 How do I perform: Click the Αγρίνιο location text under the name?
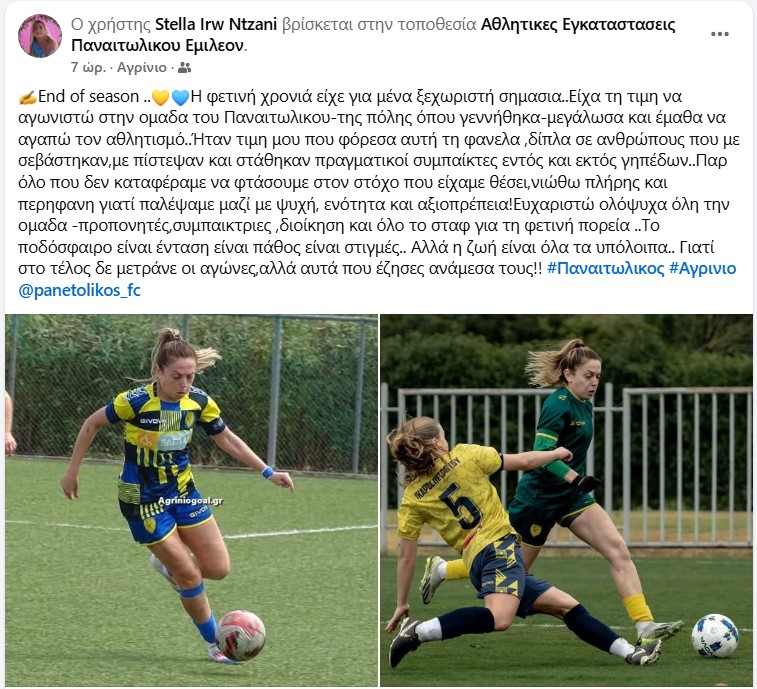tap(141, 68)
